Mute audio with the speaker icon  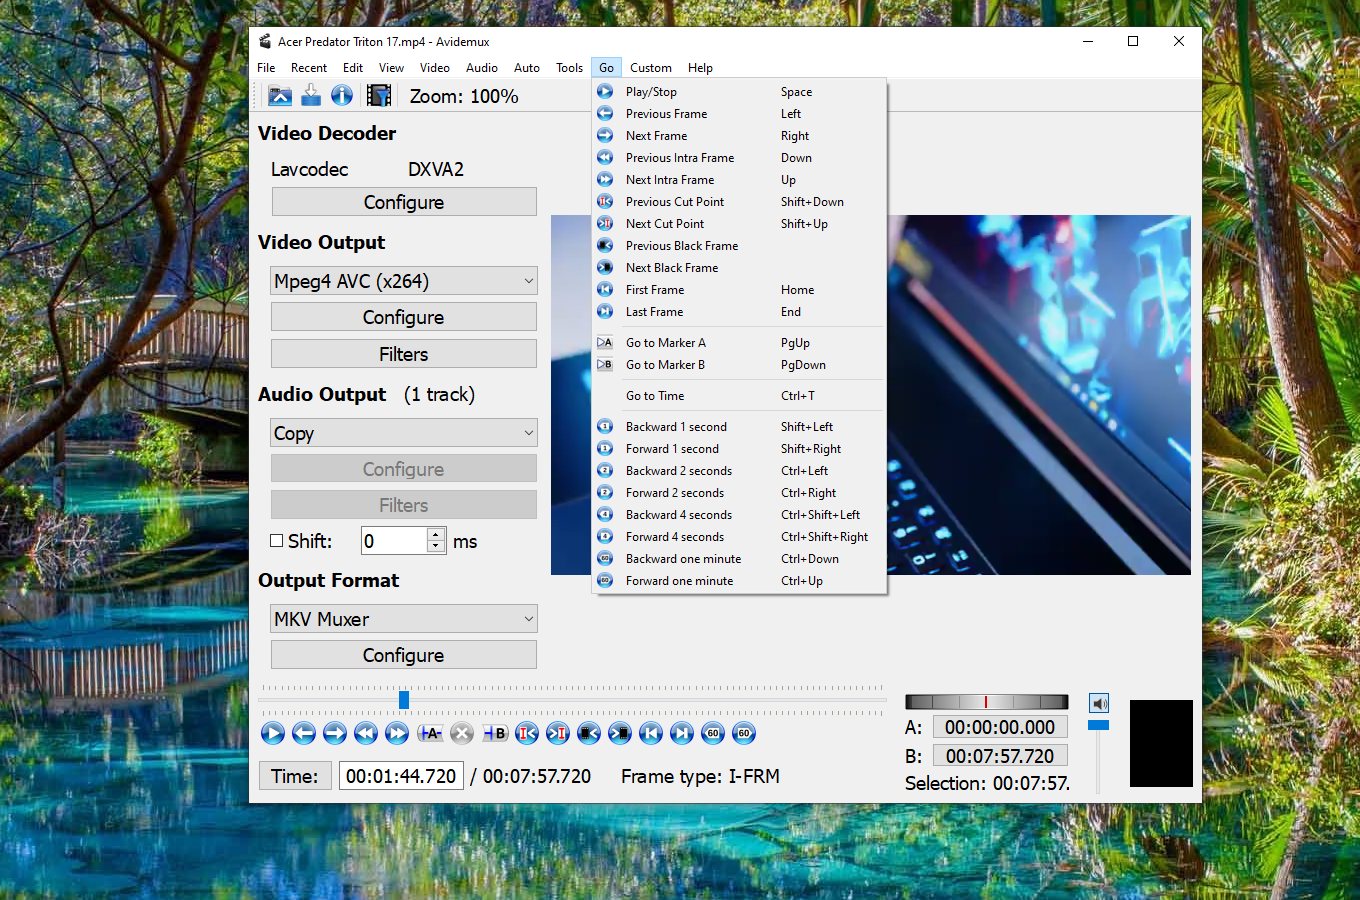click(1099, 703)
